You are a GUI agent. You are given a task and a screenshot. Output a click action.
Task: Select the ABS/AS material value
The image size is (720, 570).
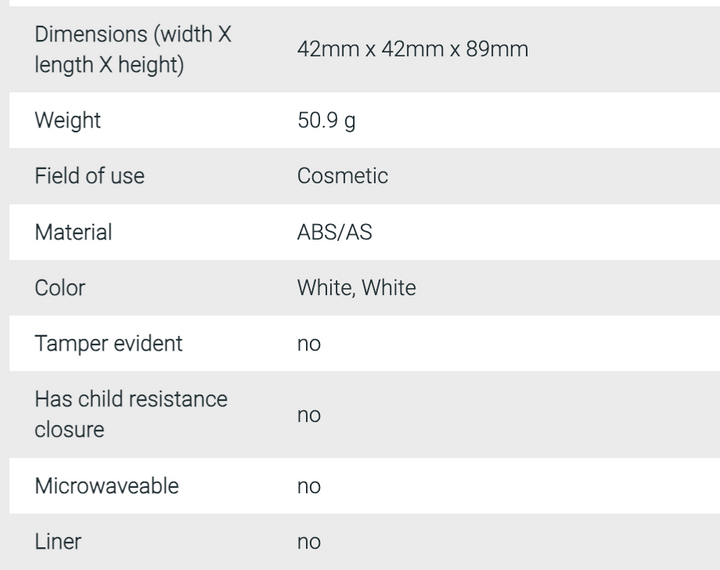334,232
